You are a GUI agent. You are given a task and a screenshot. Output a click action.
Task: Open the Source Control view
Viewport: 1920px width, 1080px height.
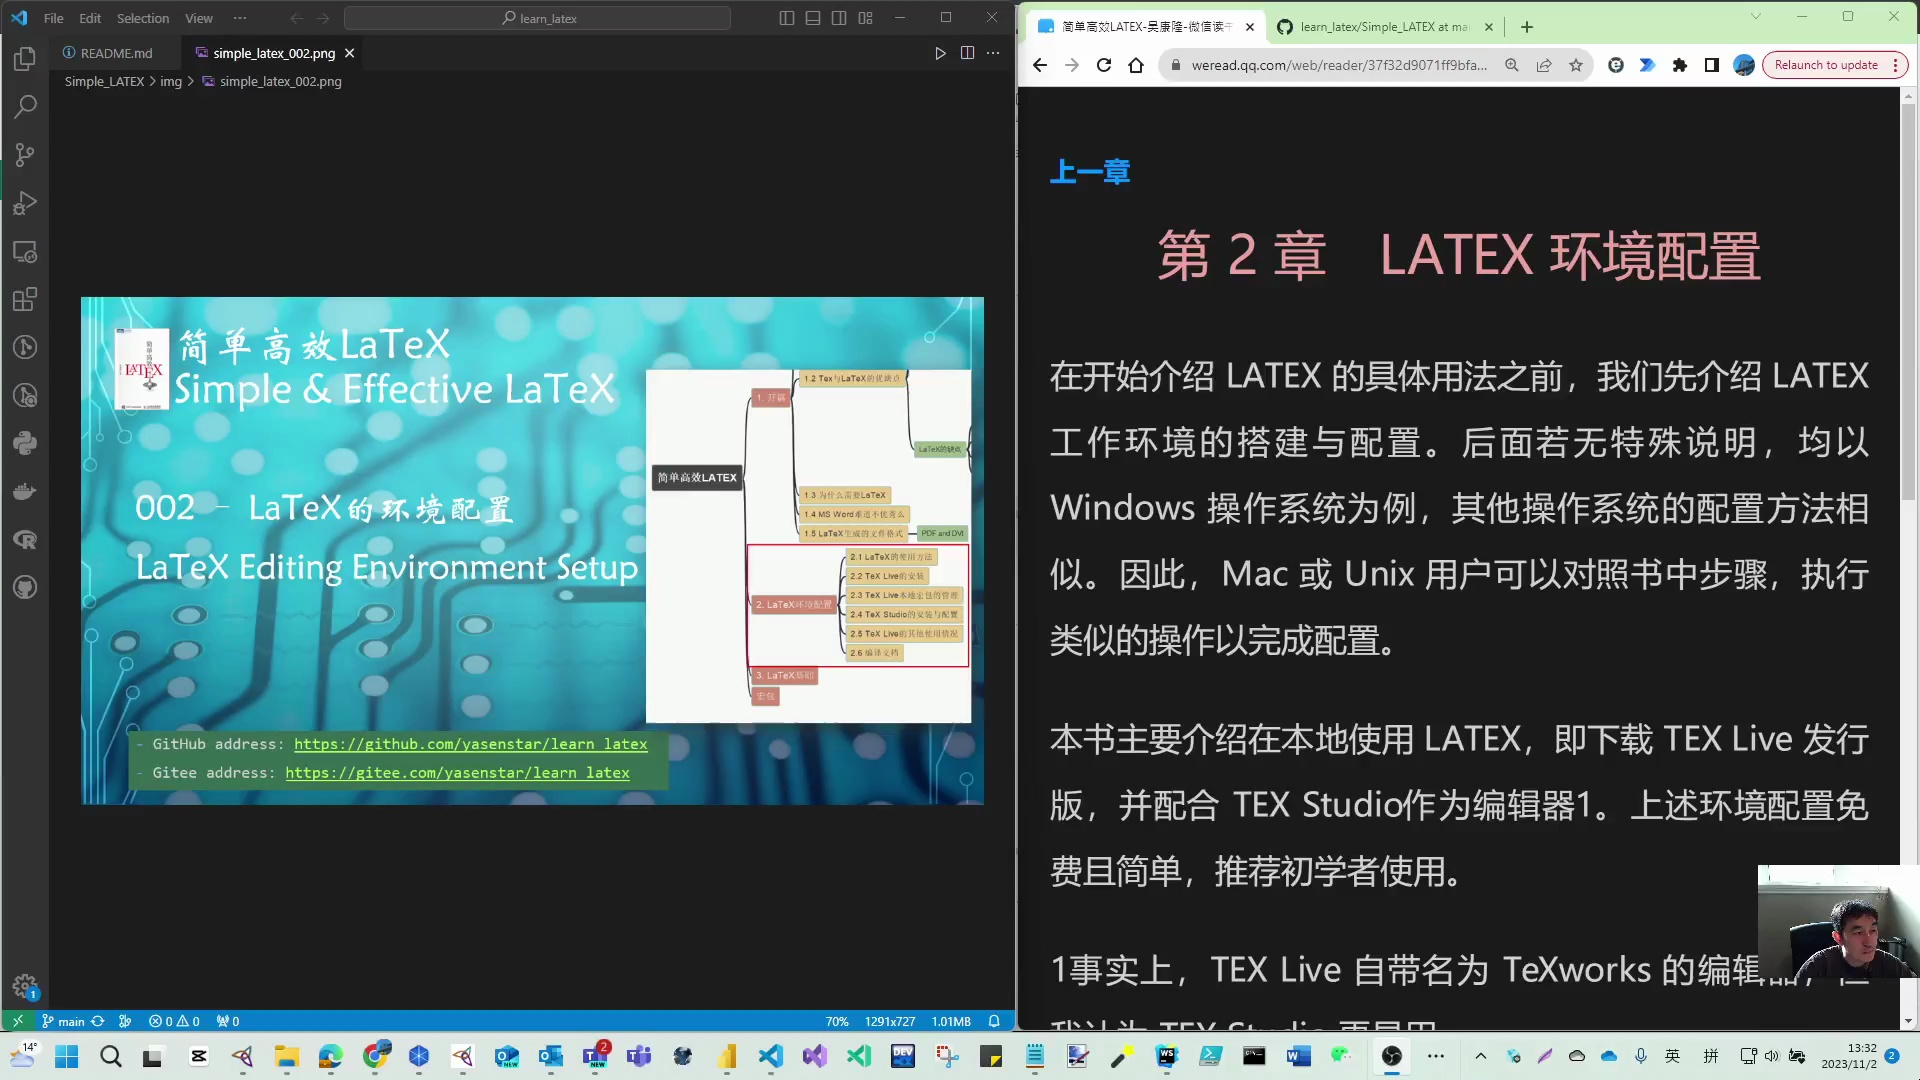[x=25, y=154]
